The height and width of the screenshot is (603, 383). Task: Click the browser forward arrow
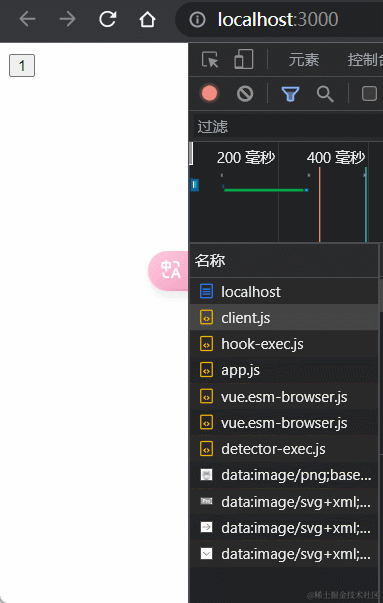coord(67,19)
